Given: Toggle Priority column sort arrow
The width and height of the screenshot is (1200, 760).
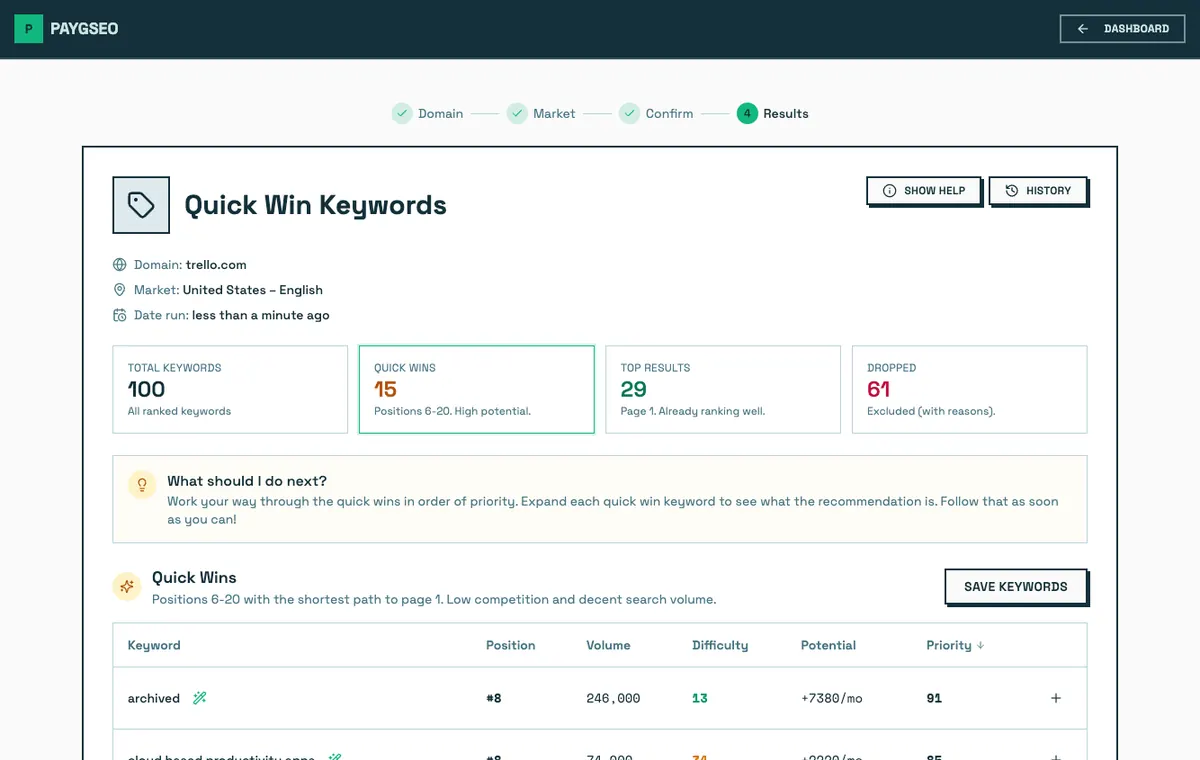Looking at the screenshot, I should 981,646.
